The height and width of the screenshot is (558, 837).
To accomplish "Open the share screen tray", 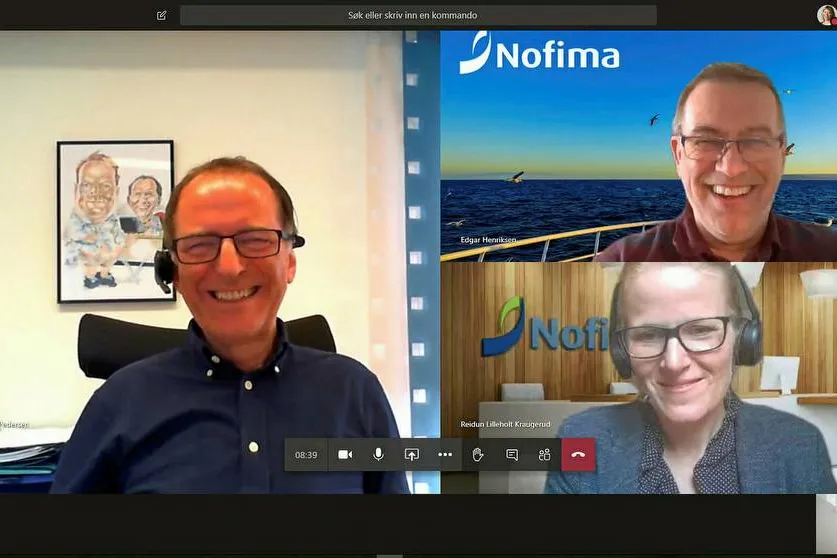I will pyautogui.click(x=411, y=455).
